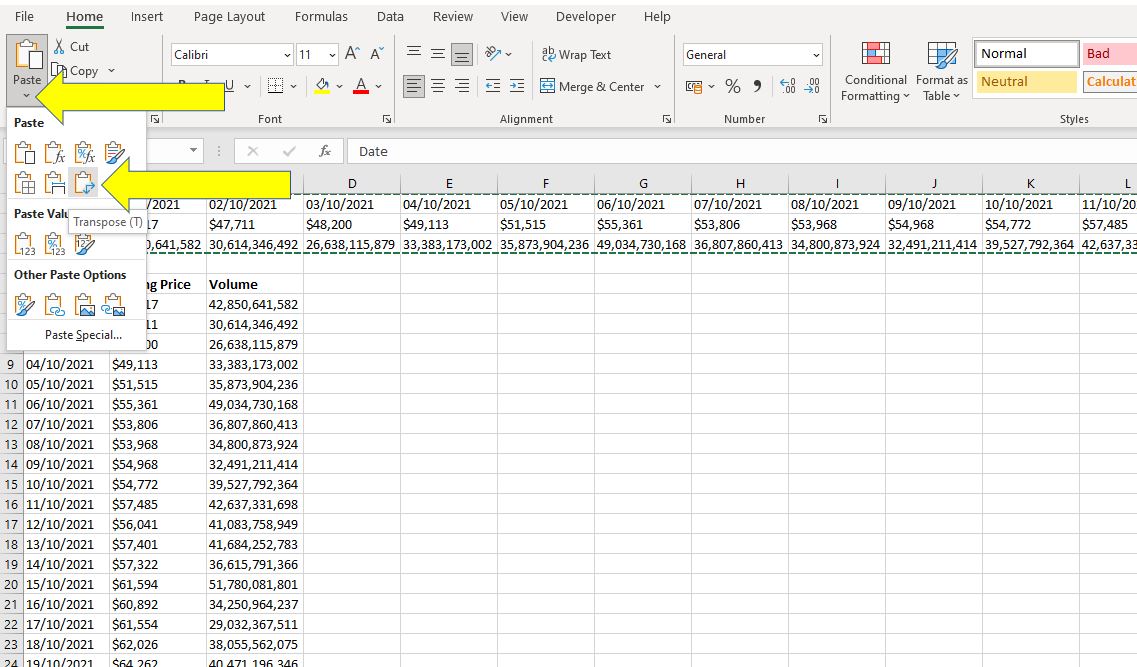
Task: Click the Paste Values 123 icon
Action: [25, 244]
